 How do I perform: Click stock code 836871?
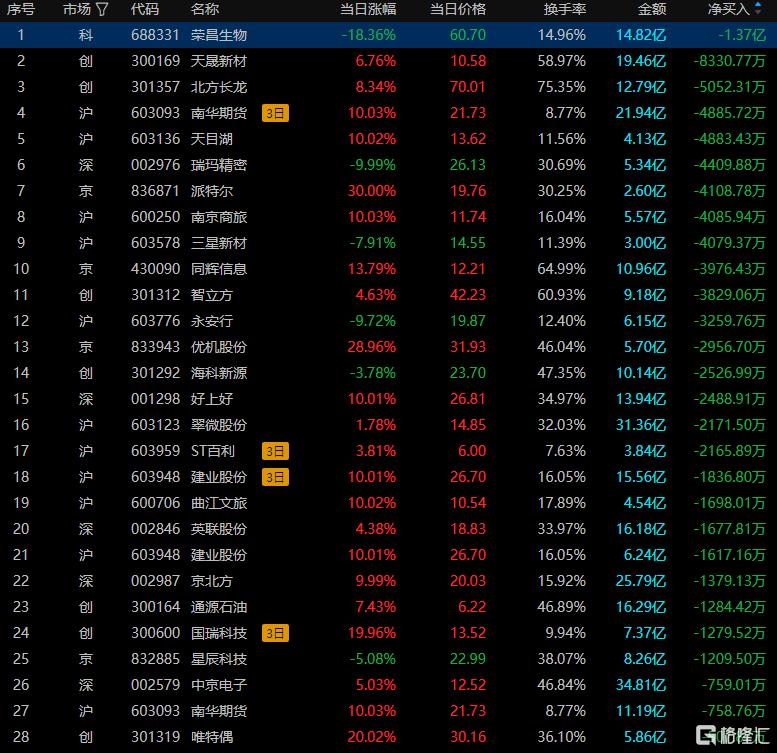click(x=155, y=191)
